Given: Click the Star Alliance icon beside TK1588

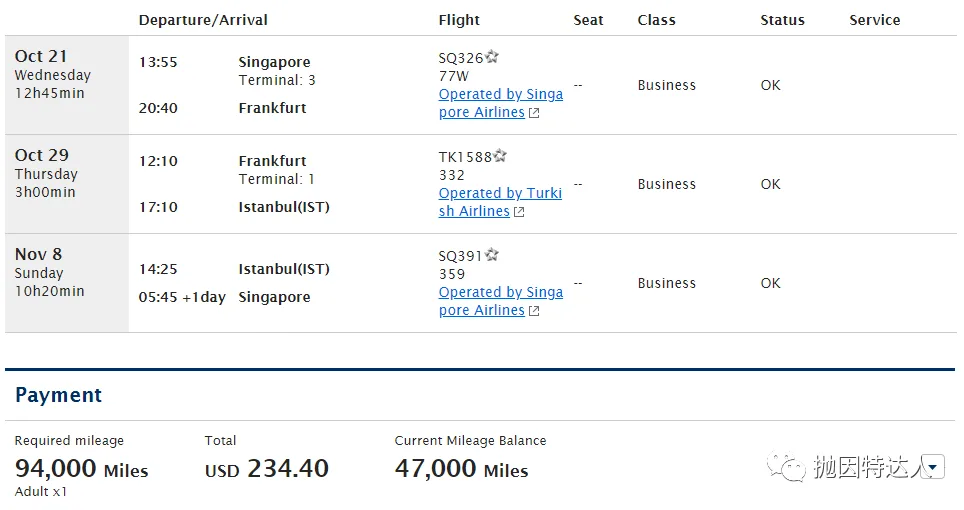Looking at the screenshot, I should 500,157.
